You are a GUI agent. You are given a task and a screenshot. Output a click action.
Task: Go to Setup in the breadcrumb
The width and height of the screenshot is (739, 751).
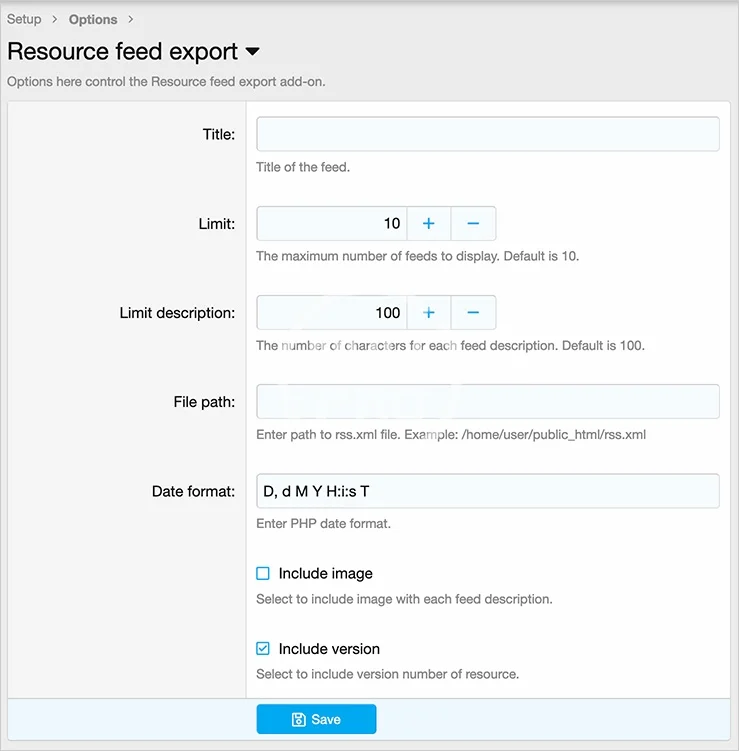click(24, 20)
